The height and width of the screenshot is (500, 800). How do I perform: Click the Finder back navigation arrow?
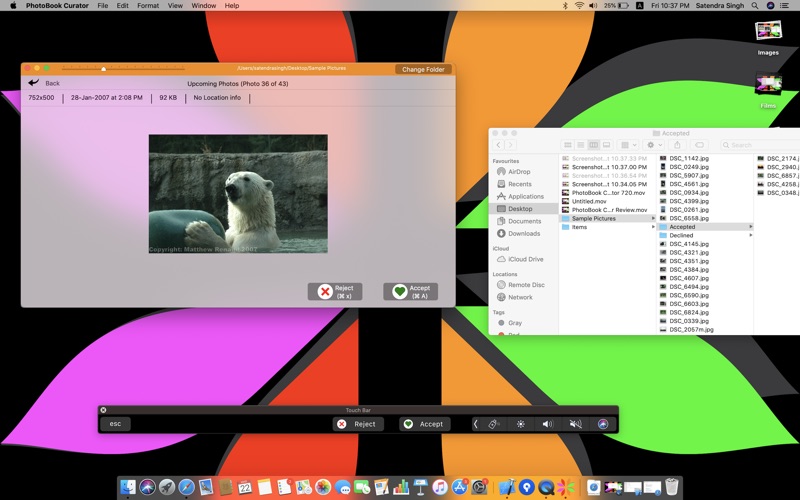498,145
